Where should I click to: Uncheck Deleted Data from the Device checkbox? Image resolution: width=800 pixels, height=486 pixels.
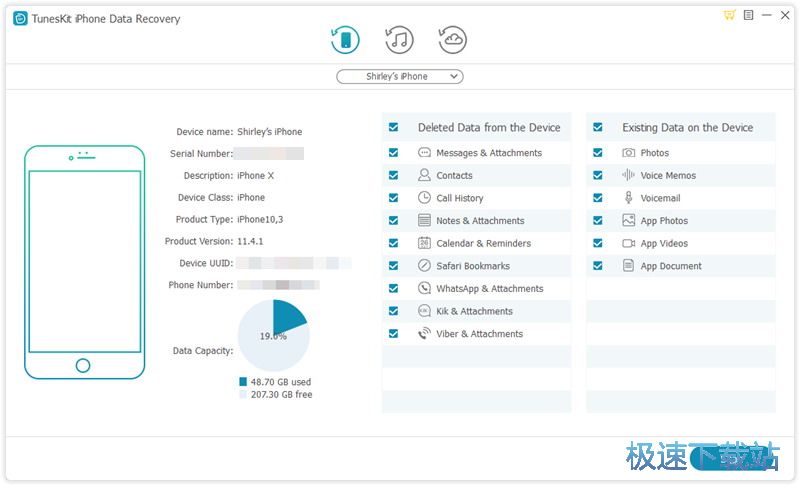tap(393, 127)
